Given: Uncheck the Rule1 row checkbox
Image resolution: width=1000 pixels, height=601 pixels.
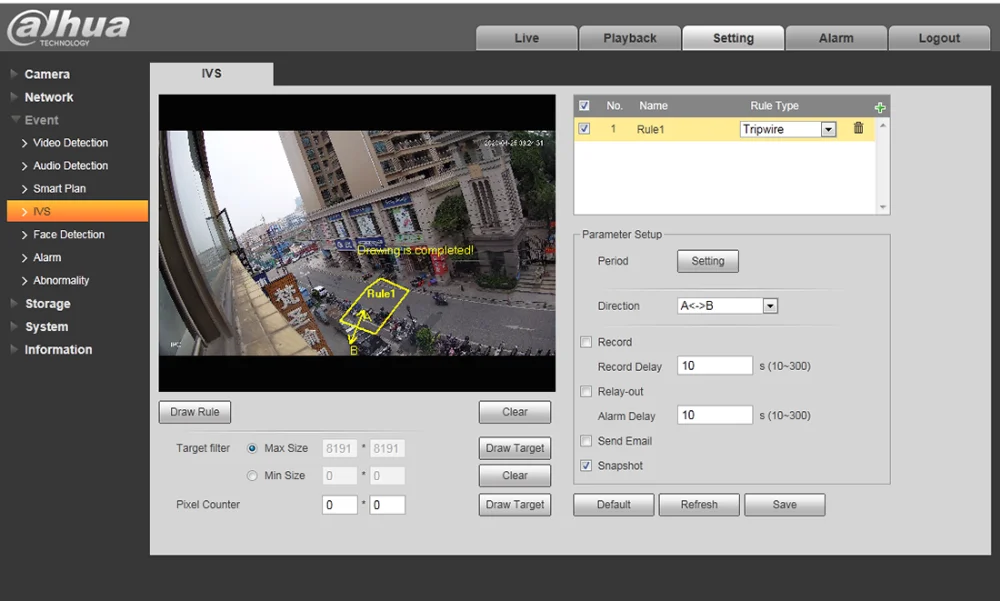Looking at the screenshot, I should point(585,129).
